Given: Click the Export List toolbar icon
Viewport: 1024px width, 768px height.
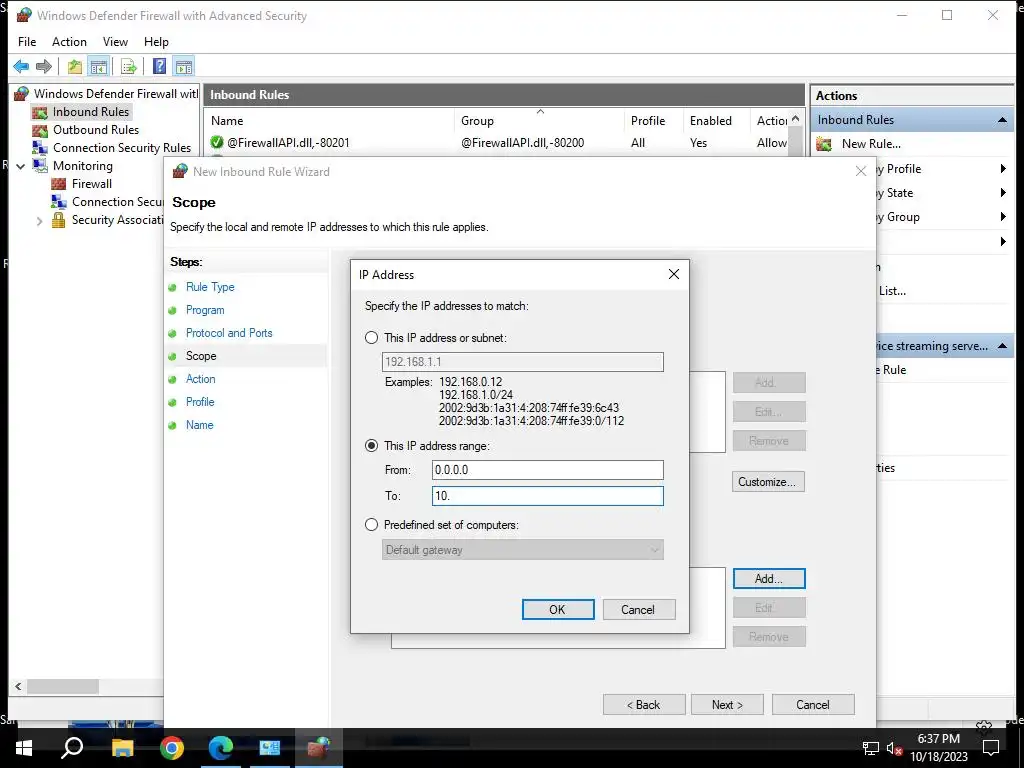Looking at the screenshot, I should point(129,66).
